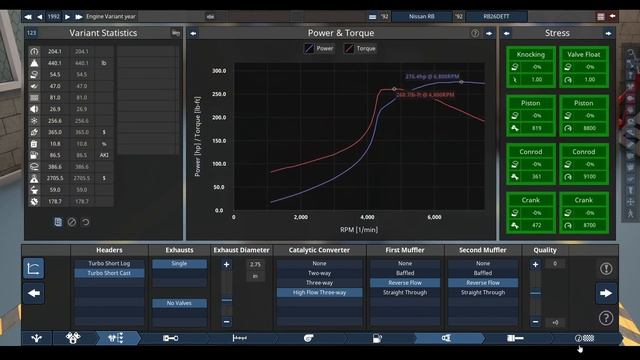Select None under Second Muffler
The width and height of the screenshot is (640, 360).
pos(483,264)
